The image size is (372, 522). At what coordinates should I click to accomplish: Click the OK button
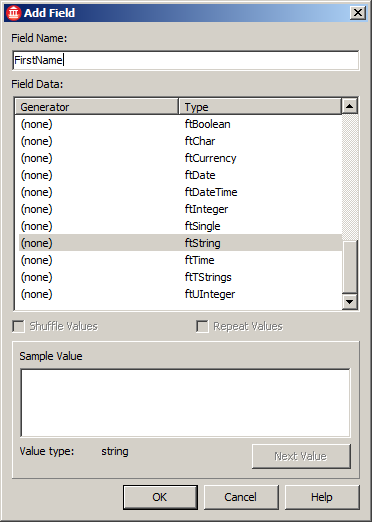point(160,497)
